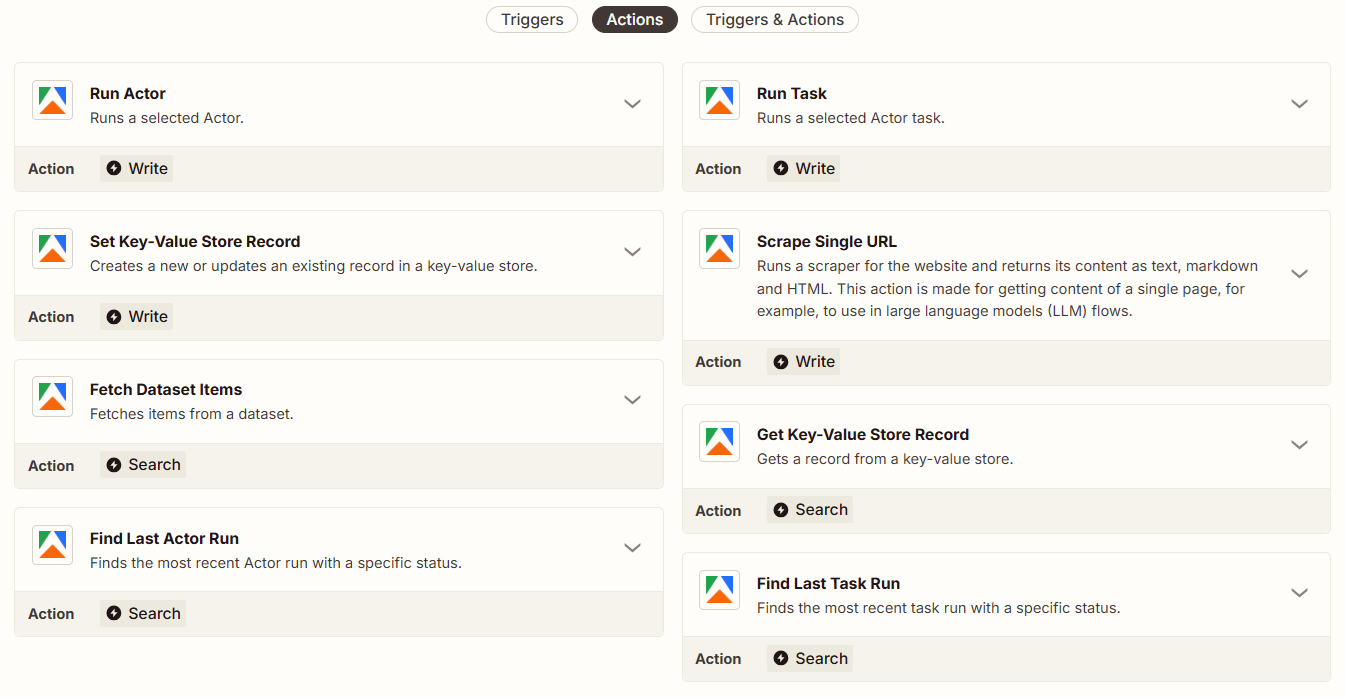The width and height of the screenshot is (1345, 697).
Task: Click the Search badge on Get Key-Value Store Record
Action: point(810,509)
